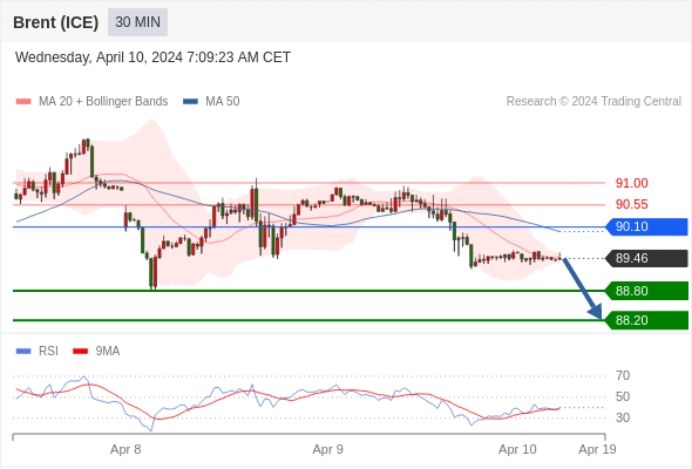692x469 pixels.
Task: Click 'Research © 2024 Trading Central' credit
Action: [594, 101]
